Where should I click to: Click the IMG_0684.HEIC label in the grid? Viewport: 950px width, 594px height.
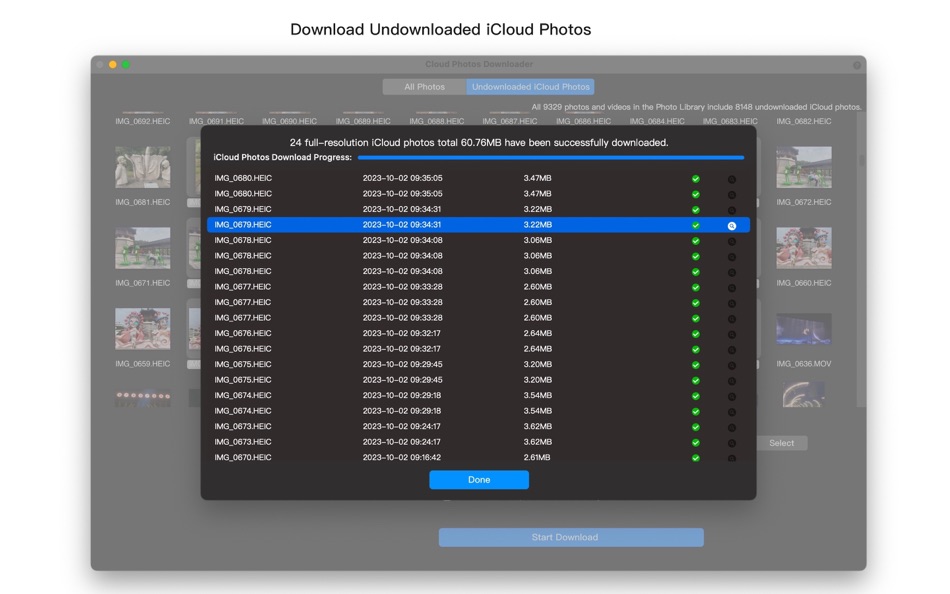pyautogui.click(x=657, y=121)
